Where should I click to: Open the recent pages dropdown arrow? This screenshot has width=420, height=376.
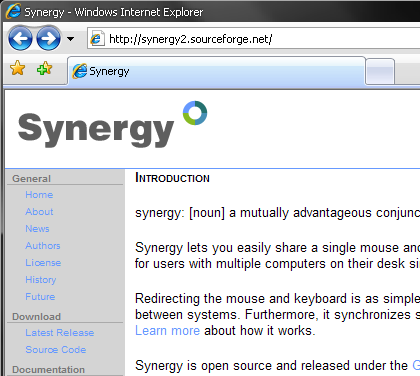70,39
